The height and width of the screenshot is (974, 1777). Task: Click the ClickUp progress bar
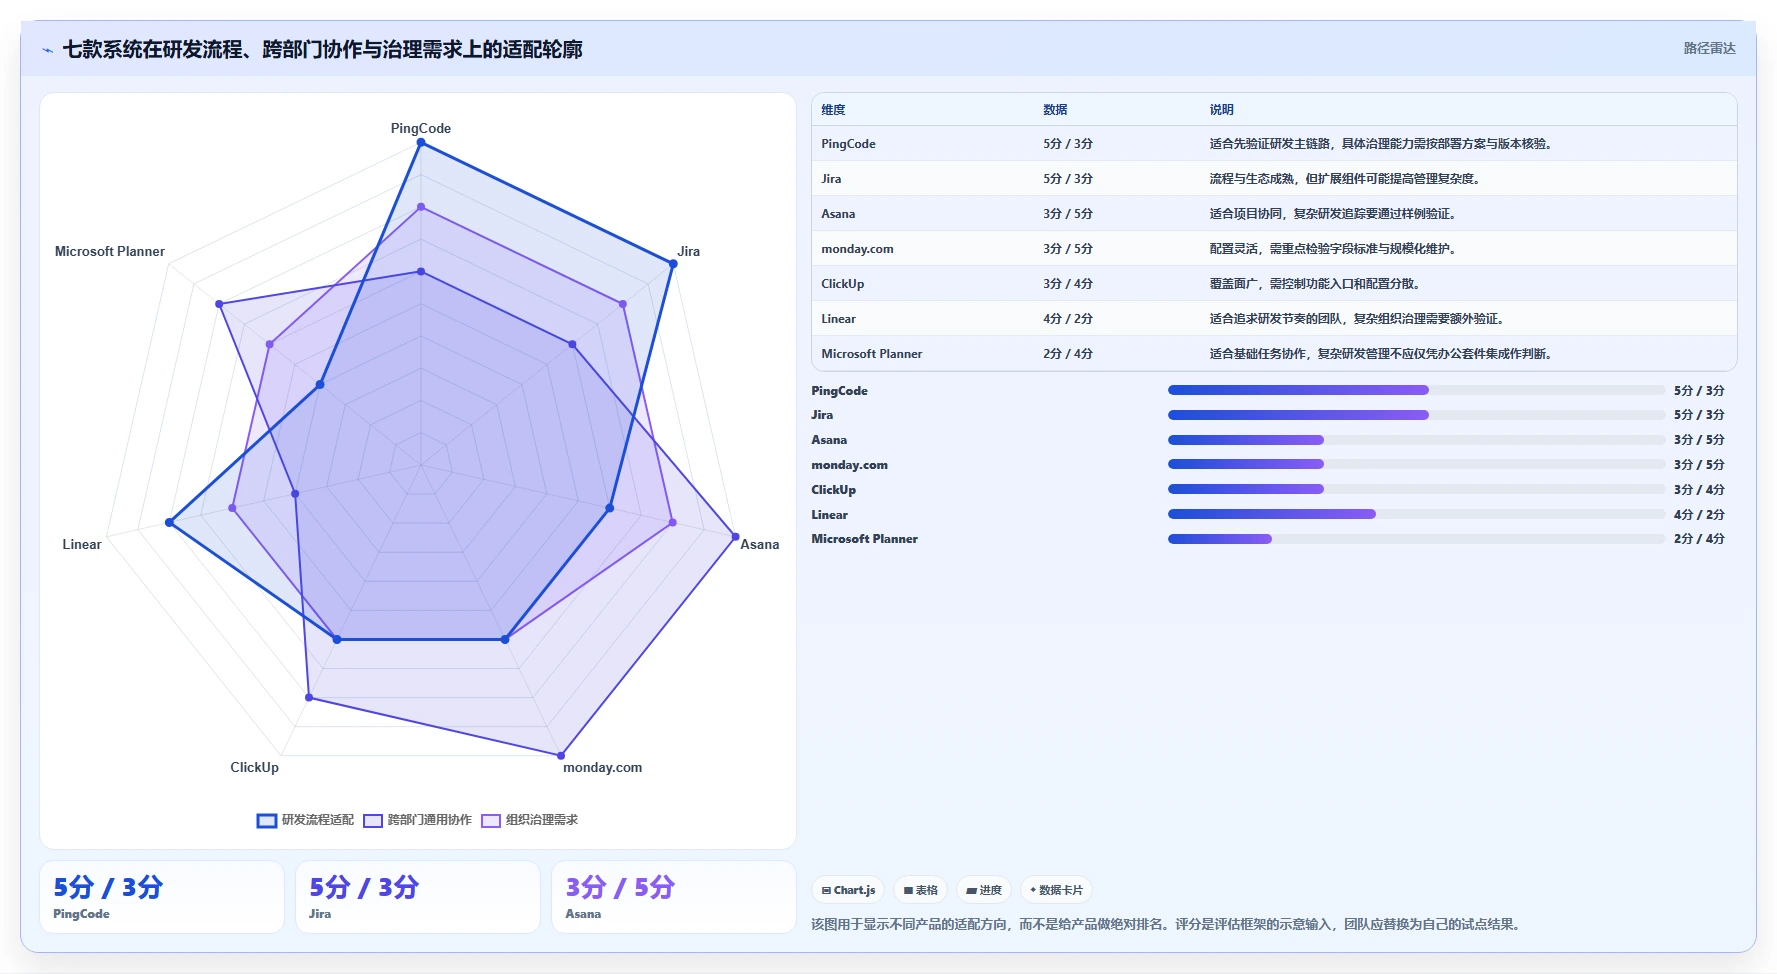coord(1416,489)
